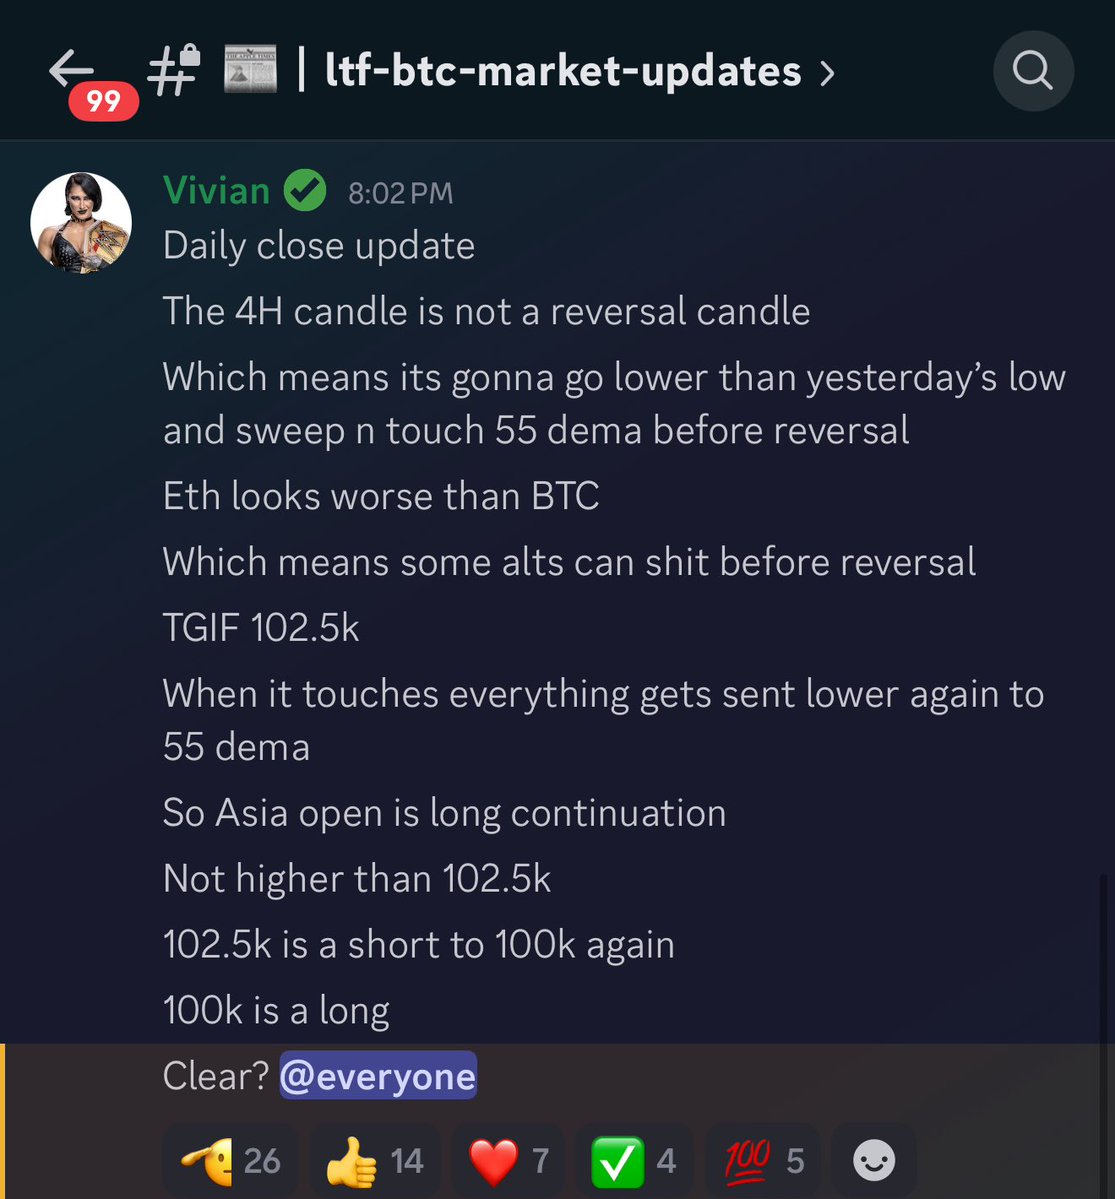Toggle the red heart reaction
1115x1199 pixels.
tap(508, 1160)
